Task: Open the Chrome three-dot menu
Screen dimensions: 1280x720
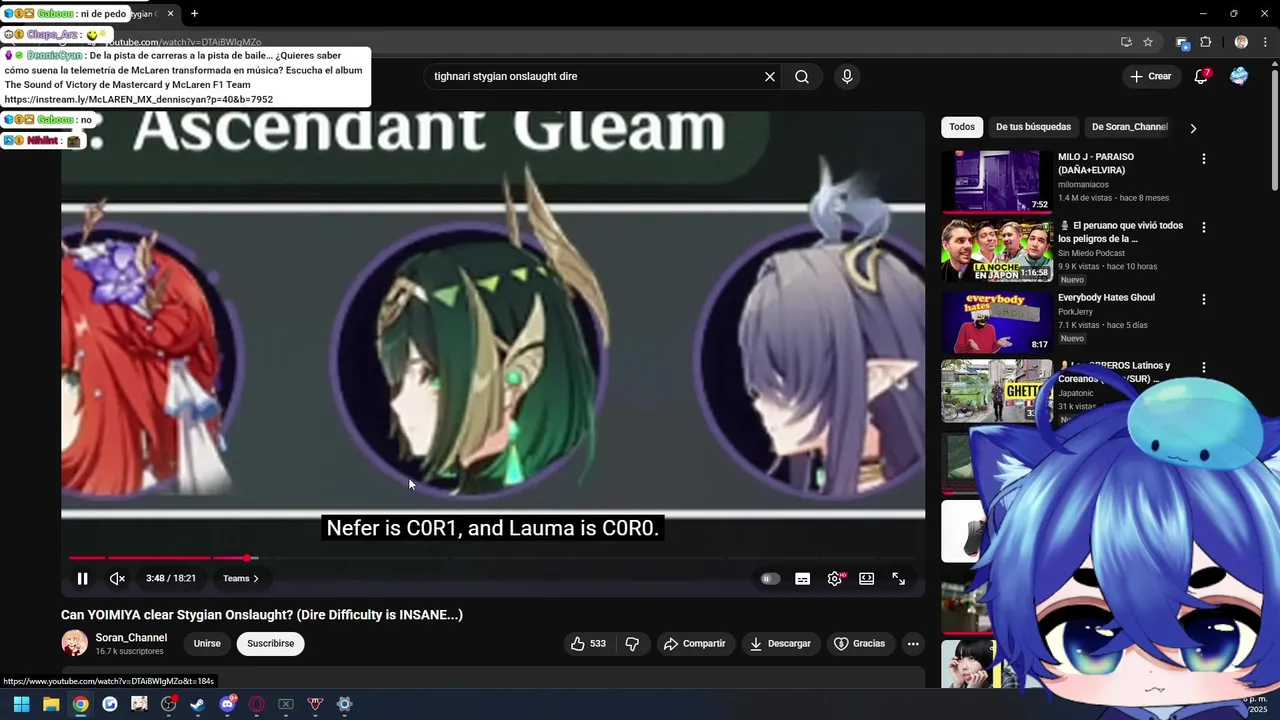Action: coord(1264,42)
